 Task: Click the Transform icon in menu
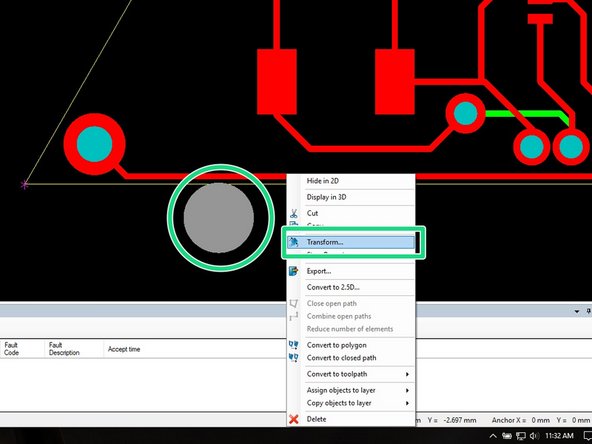click(293, 242)
